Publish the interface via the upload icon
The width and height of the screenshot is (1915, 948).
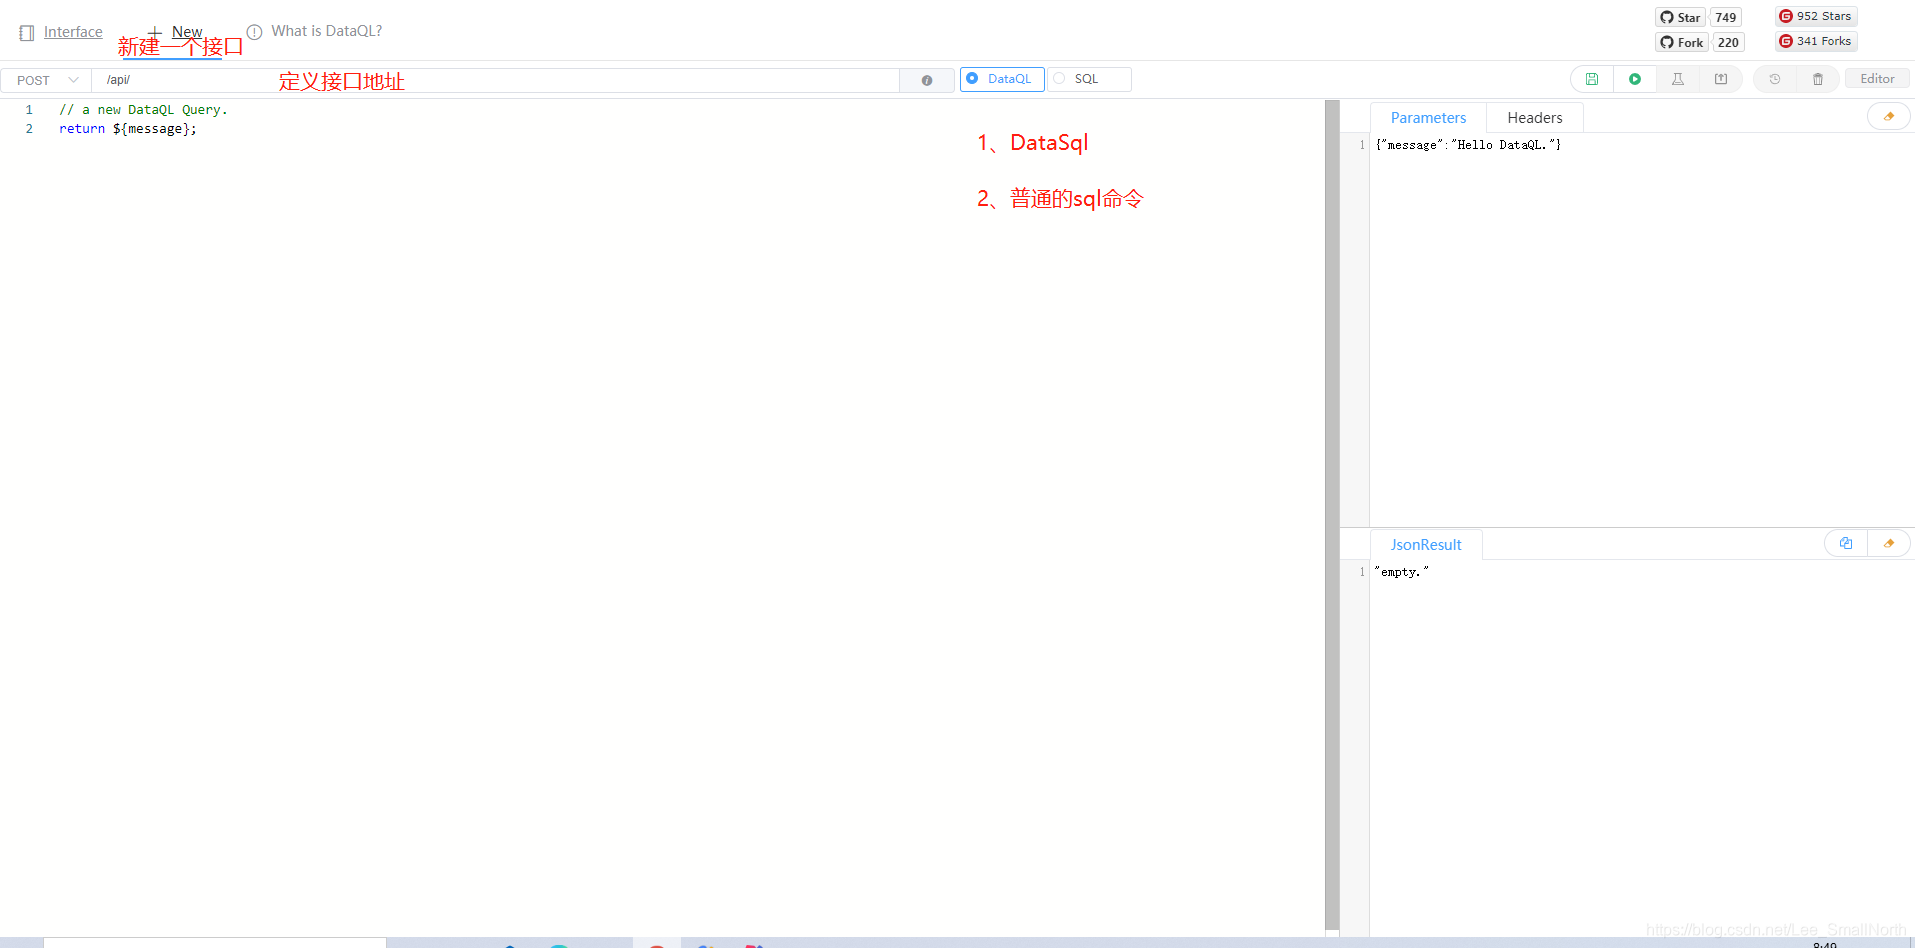[1723, 79]
